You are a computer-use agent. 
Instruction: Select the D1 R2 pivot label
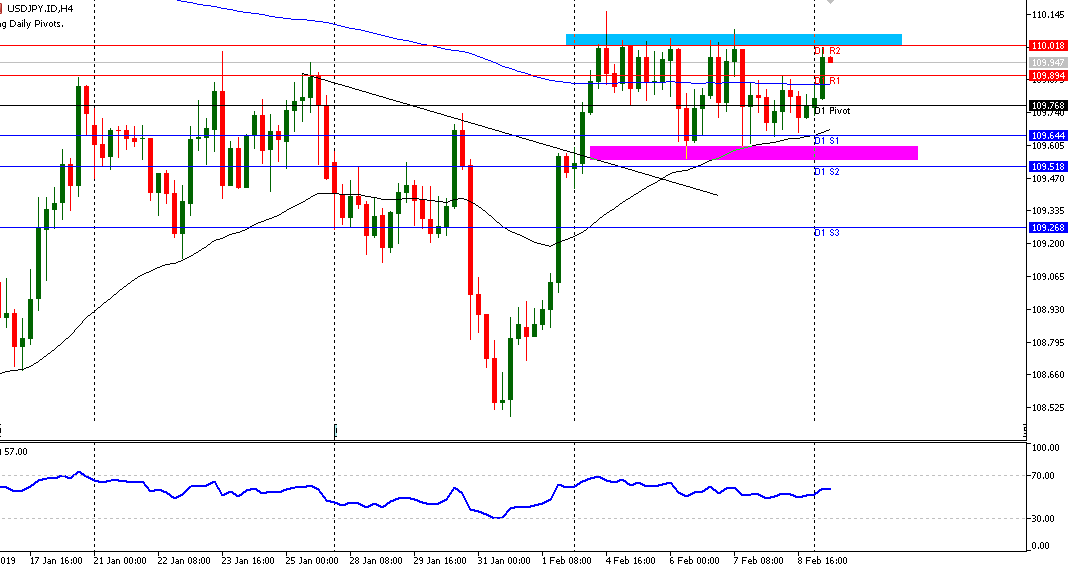[827, 51]
